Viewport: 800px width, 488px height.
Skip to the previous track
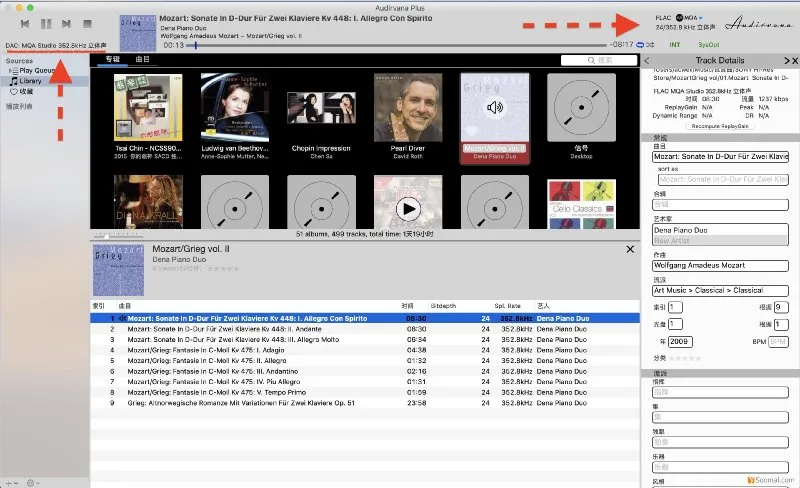24,23
